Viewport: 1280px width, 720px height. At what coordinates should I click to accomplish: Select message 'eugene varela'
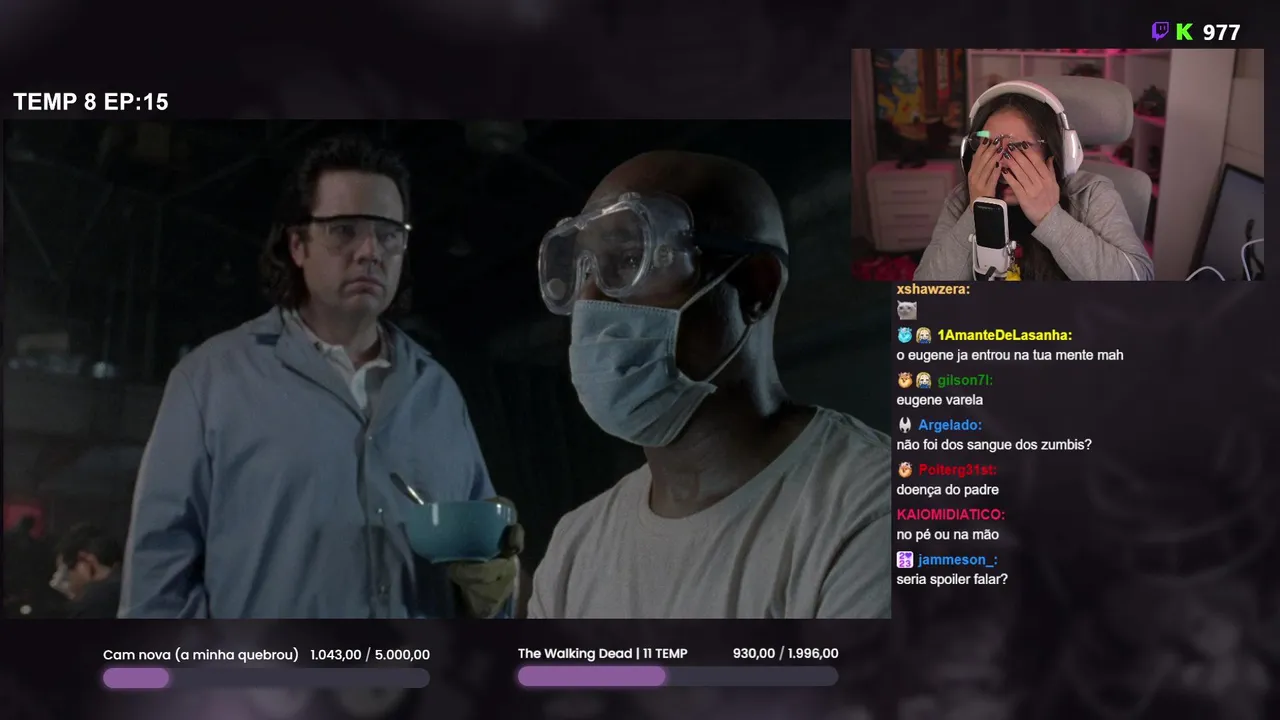tap(940, 400)
